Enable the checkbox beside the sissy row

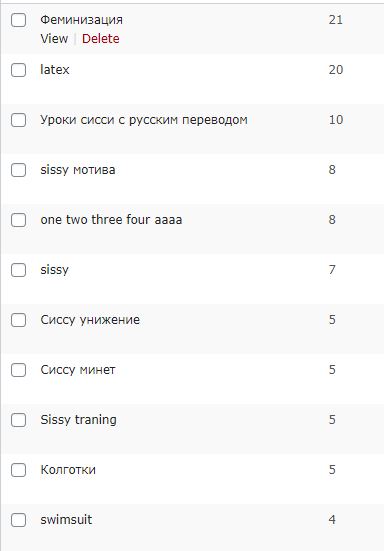tap(18, 270)
